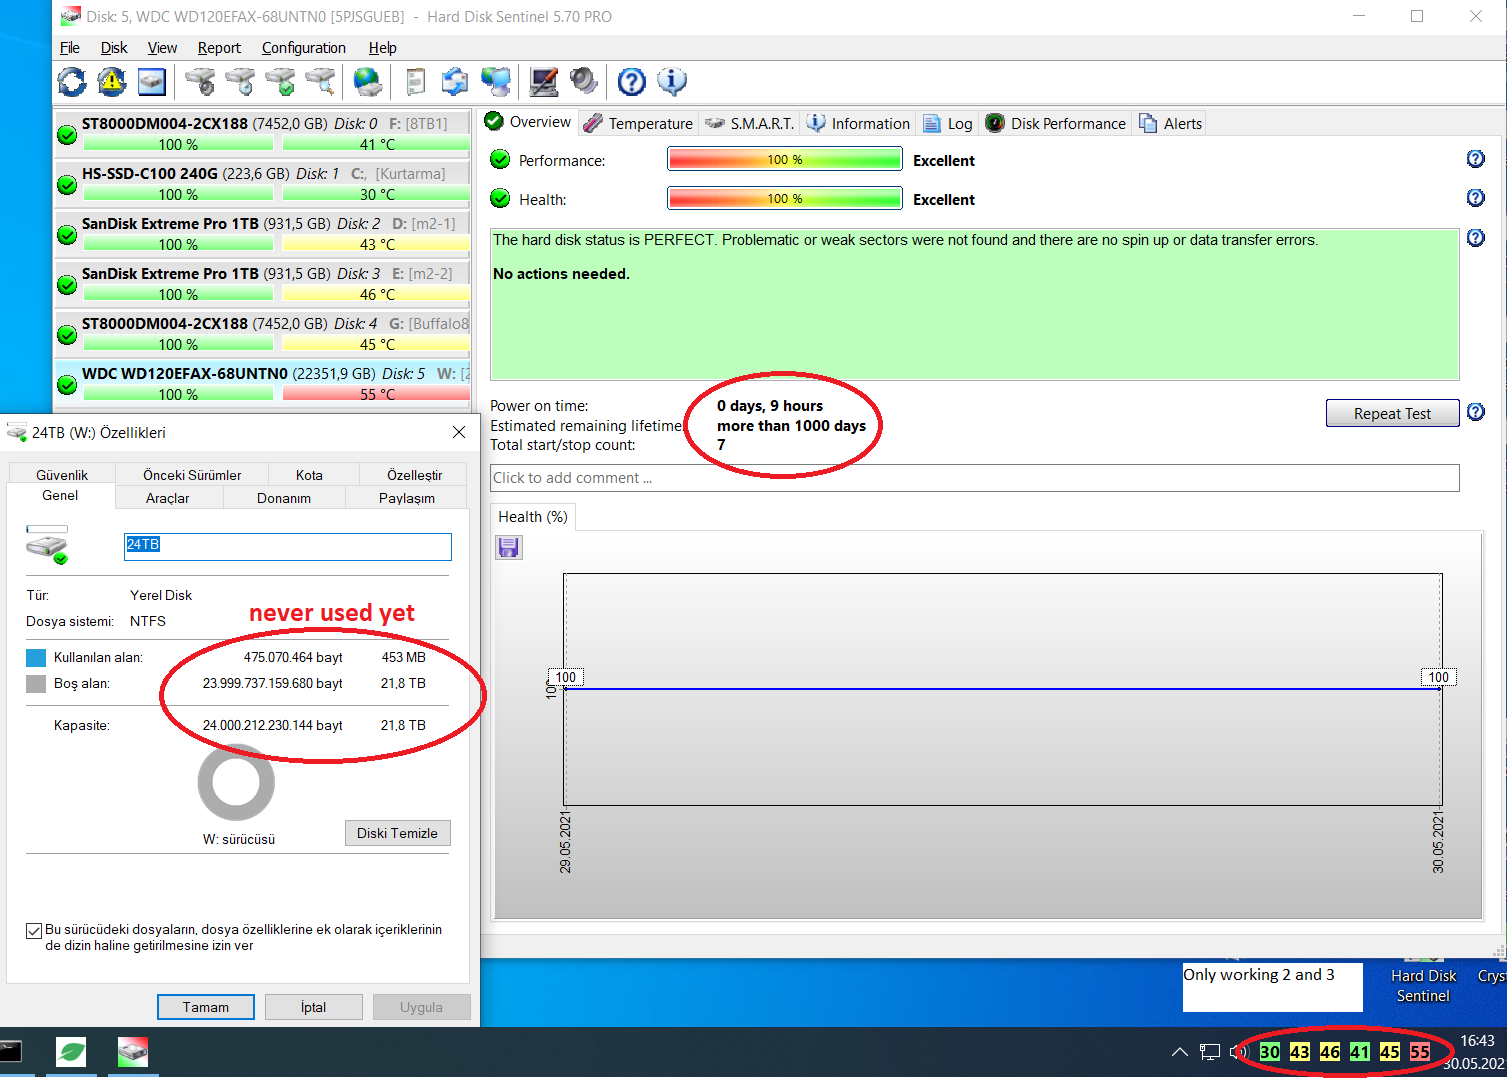Click the yellow warning refresh toolbar icon
The width and height of the screenshot is (1507, 1080).
pyautogui.click(x=112, y=81)
